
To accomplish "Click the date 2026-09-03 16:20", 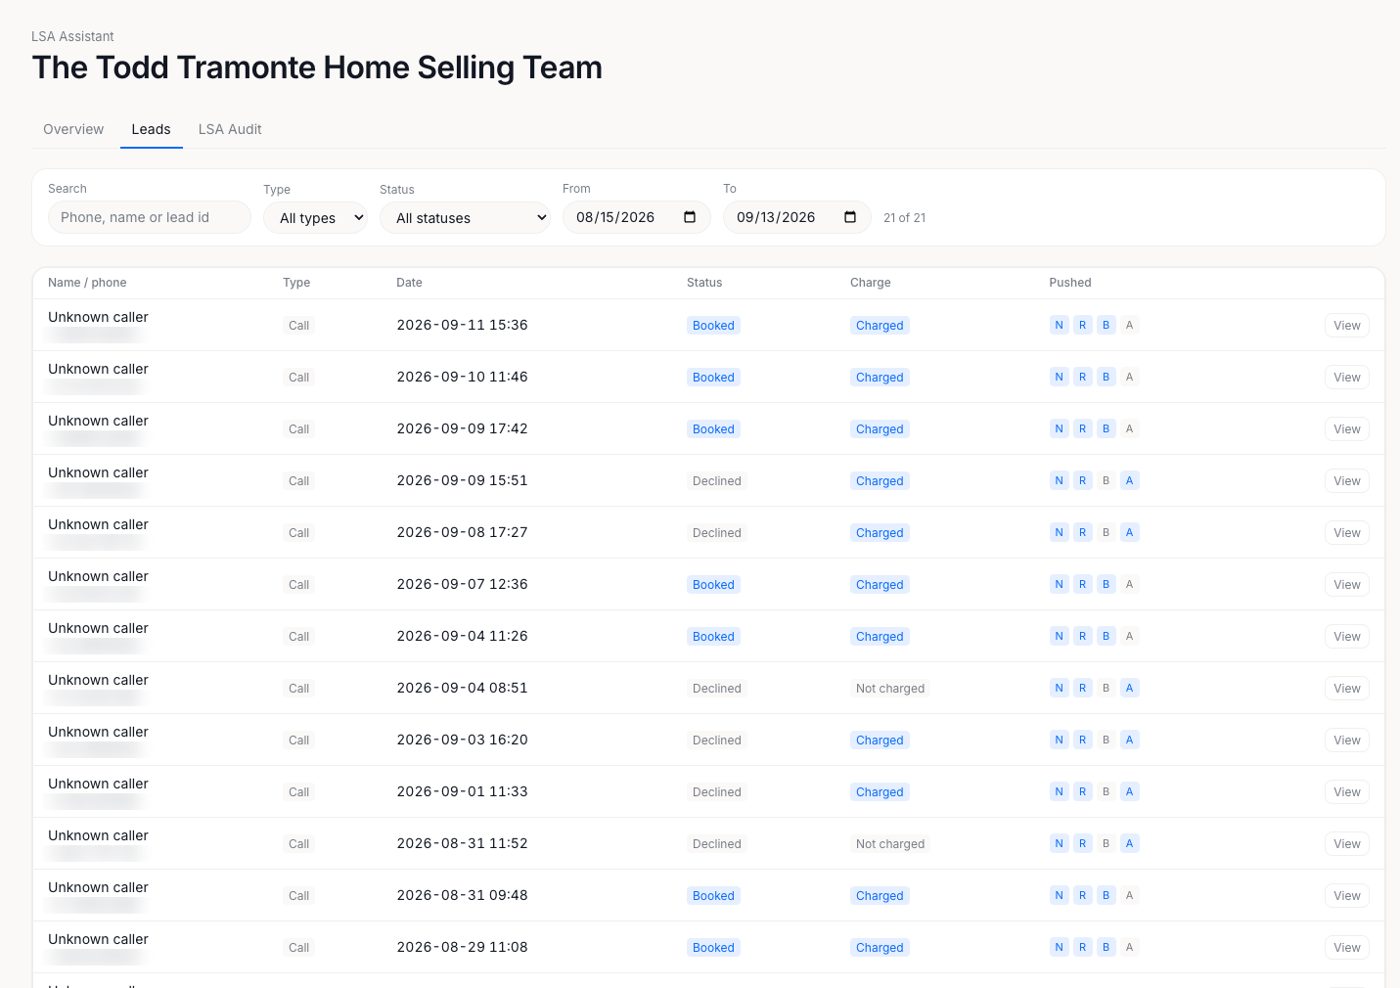I will (x=462, y=740).
